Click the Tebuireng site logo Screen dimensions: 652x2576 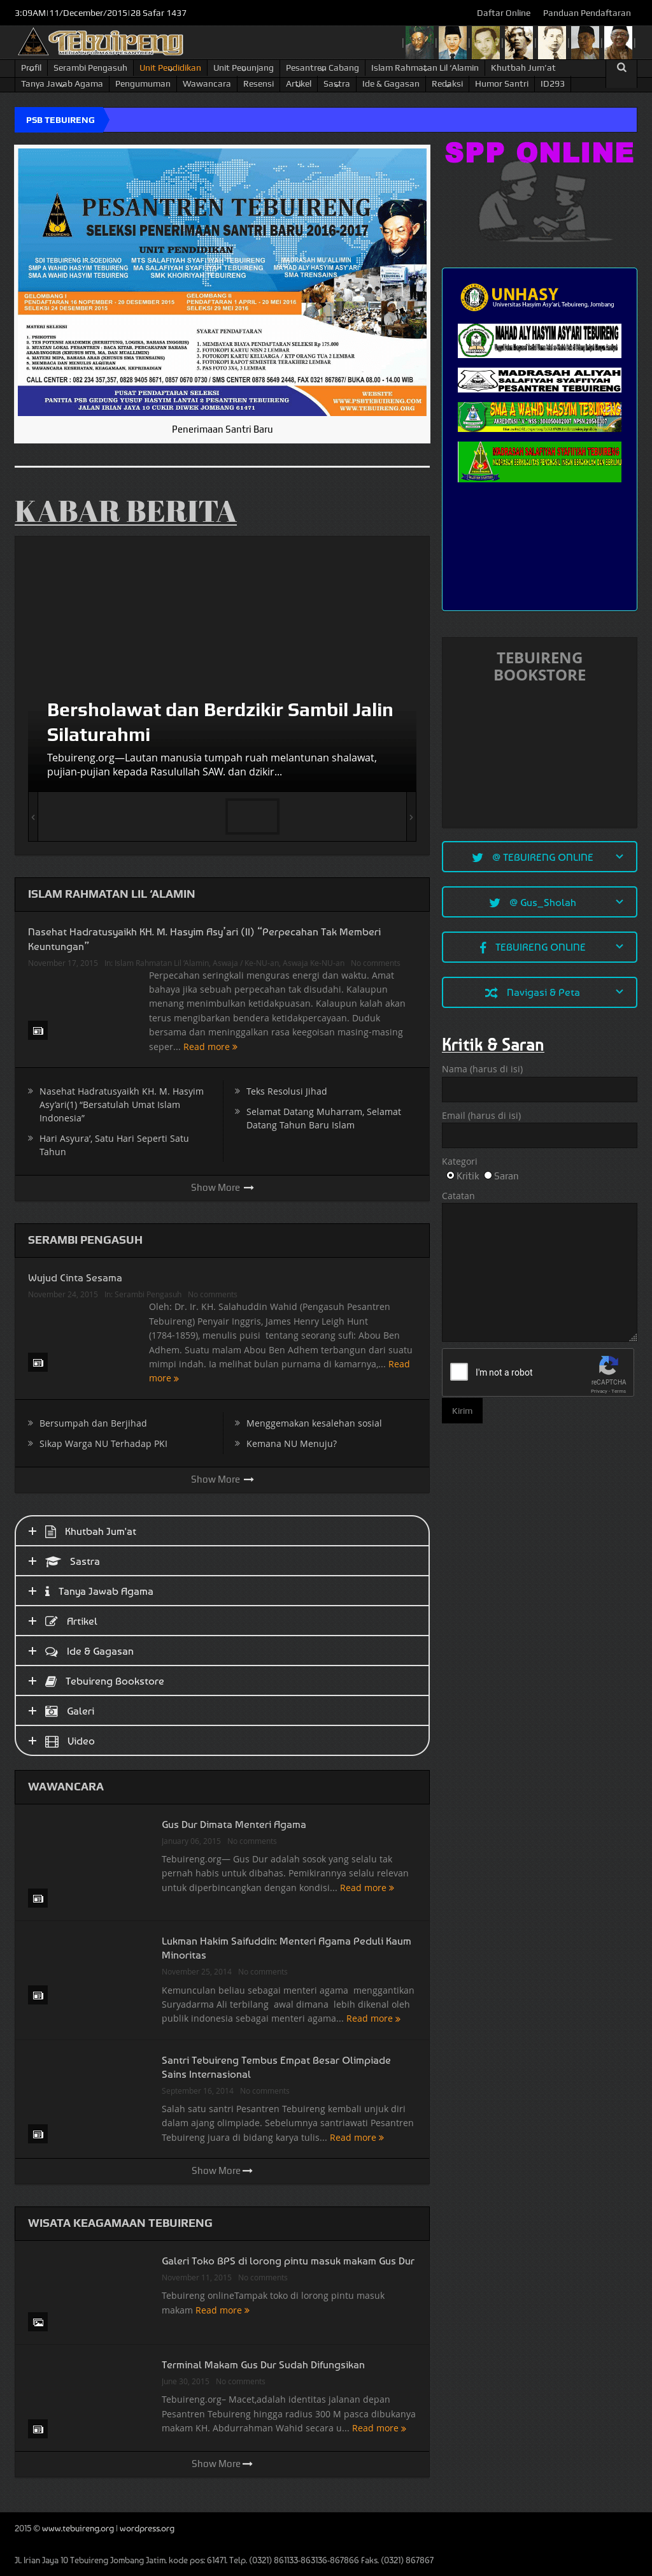tap(101, 42)
